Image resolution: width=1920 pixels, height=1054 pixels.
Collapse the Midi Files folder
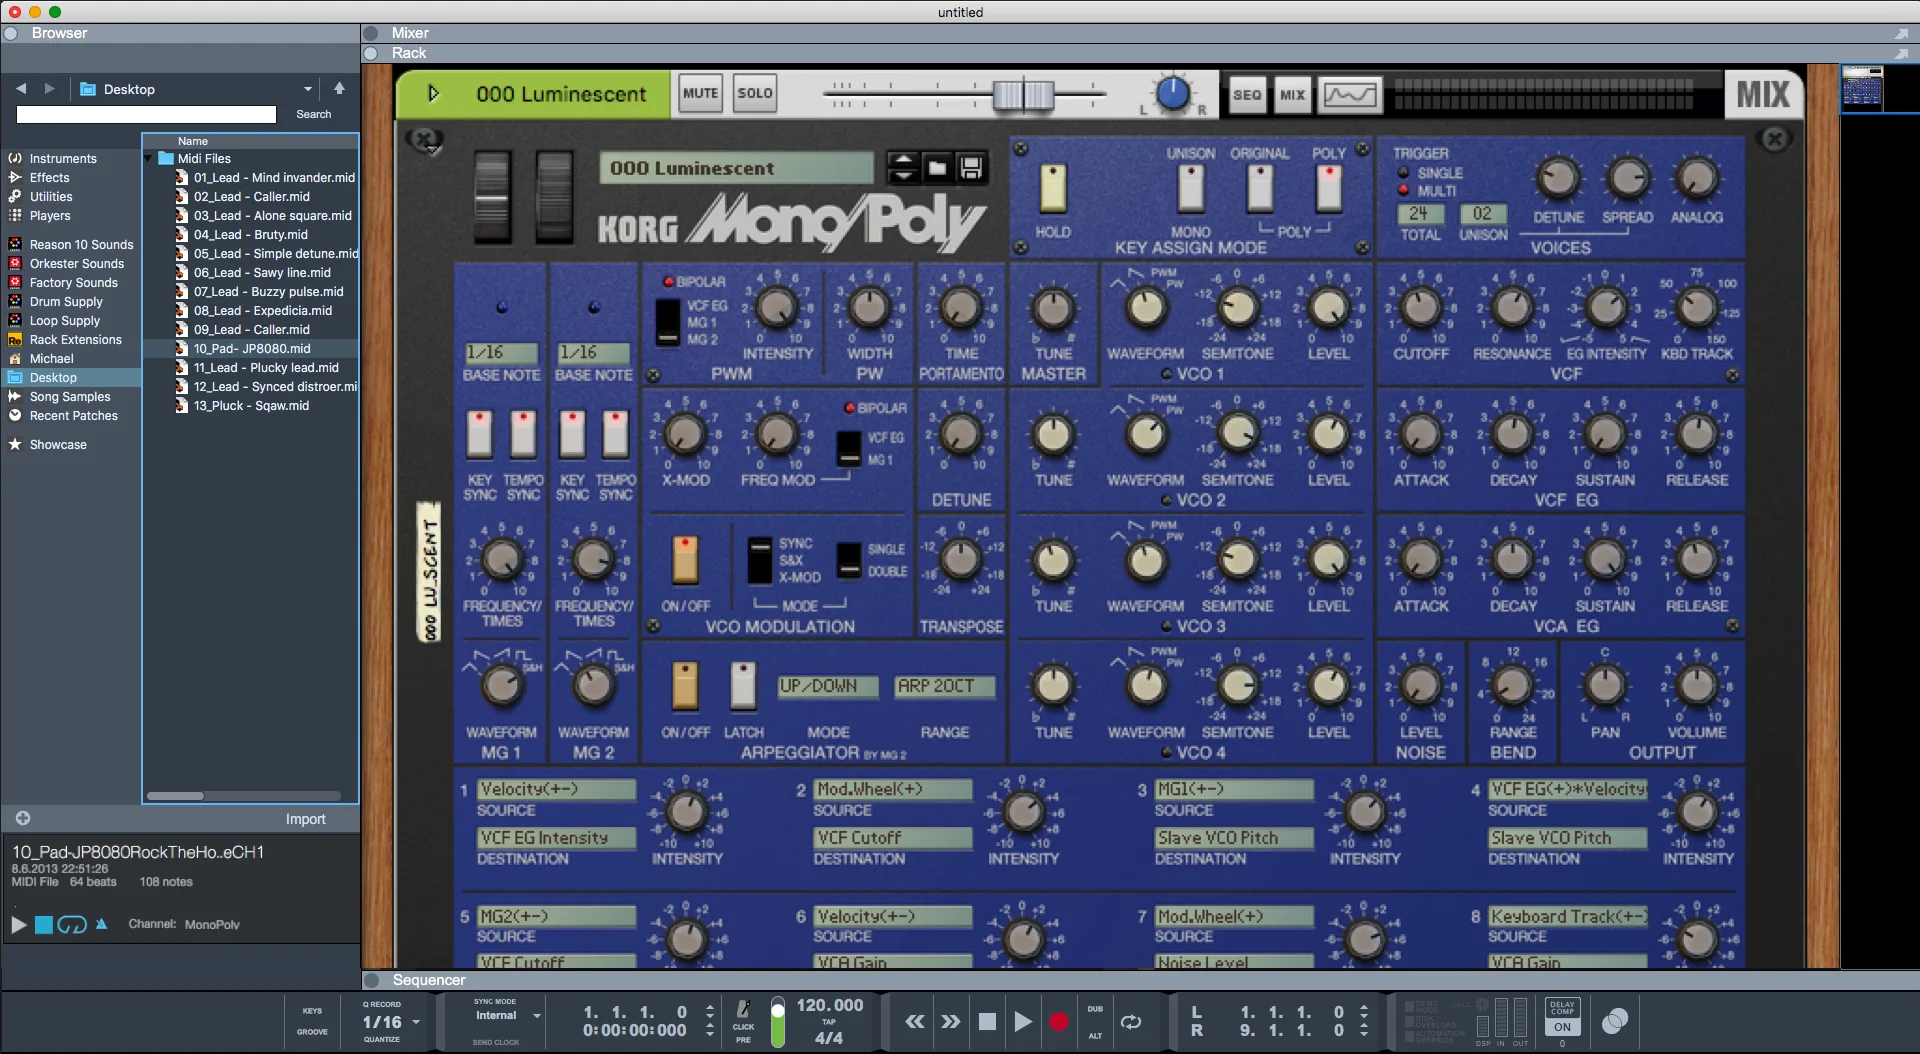tap(149, 158)
